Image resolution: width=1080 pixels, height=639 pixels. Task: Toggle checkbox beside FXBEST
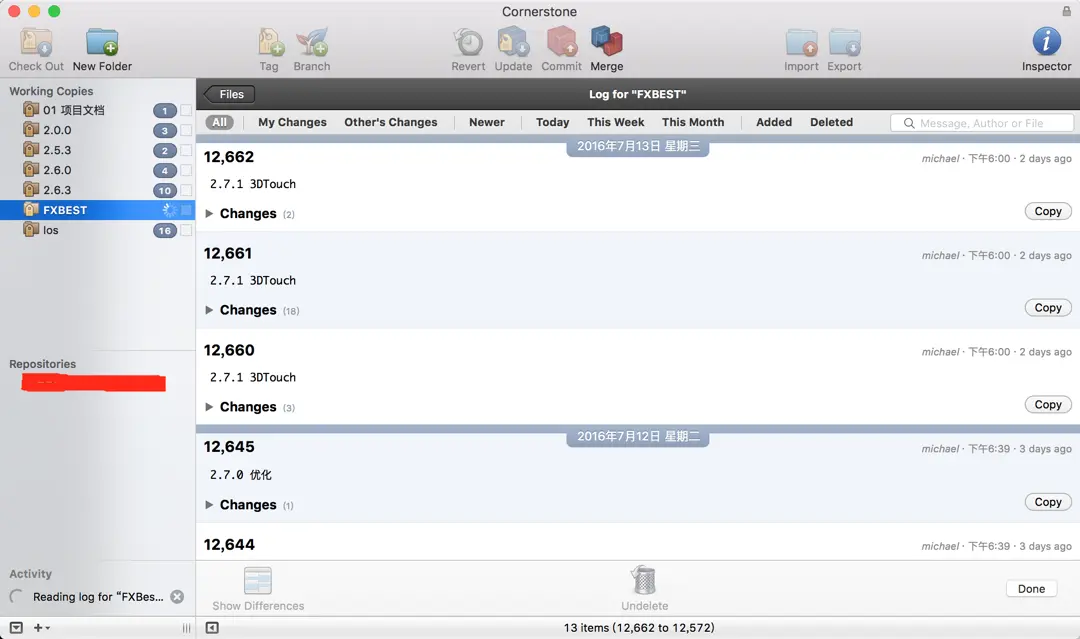tap(186, 210)
